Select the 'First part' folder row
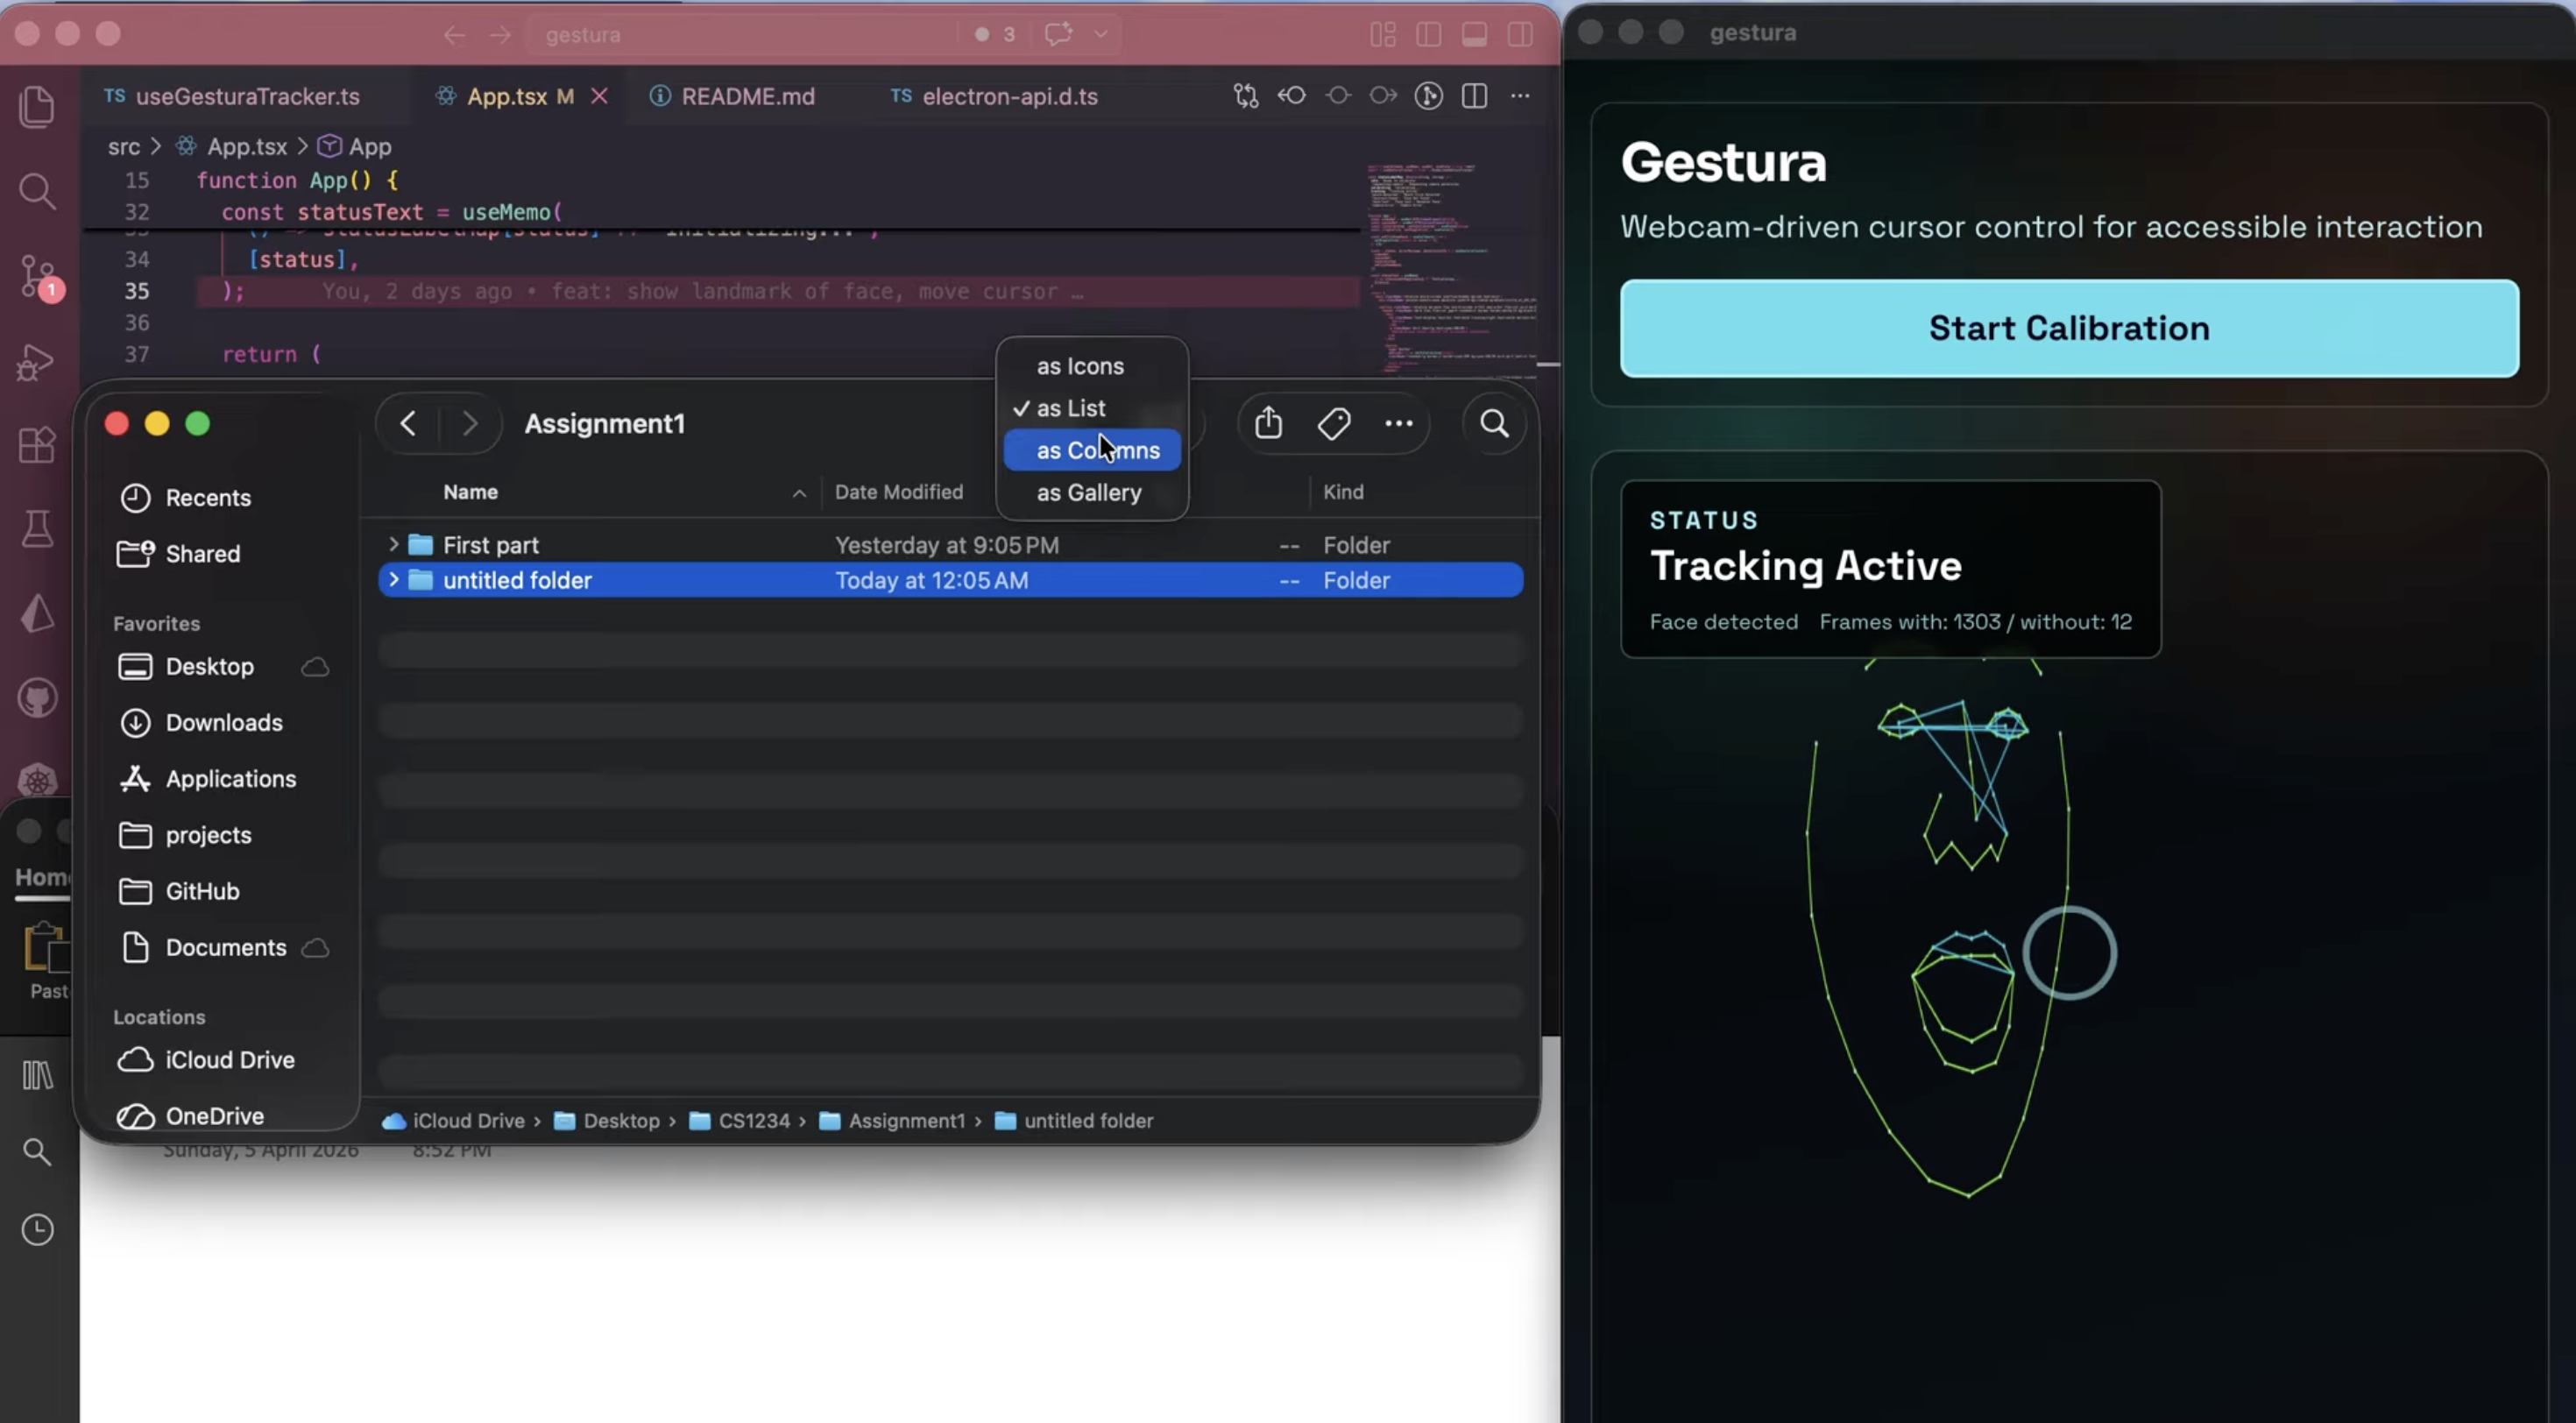 click(950, 545)
